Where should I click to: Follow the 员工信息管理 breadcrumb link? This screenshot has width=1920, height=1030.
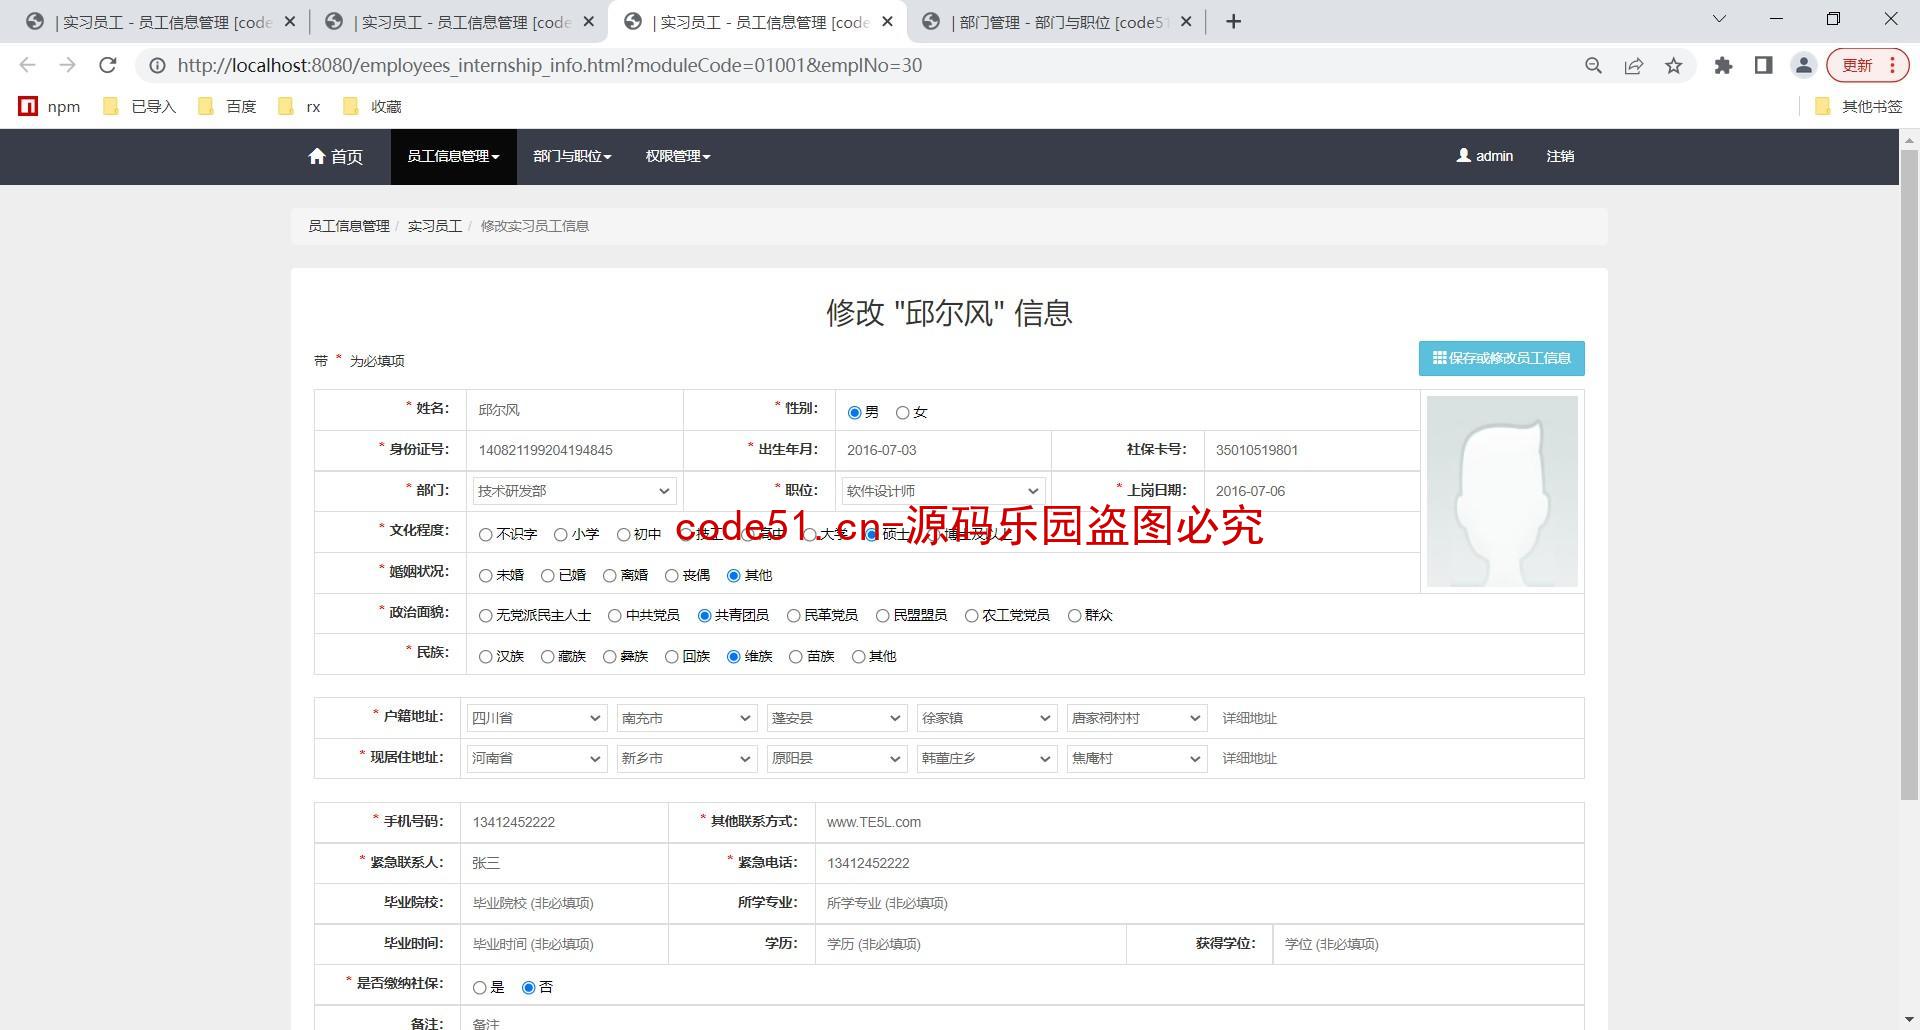pos(349,226)
